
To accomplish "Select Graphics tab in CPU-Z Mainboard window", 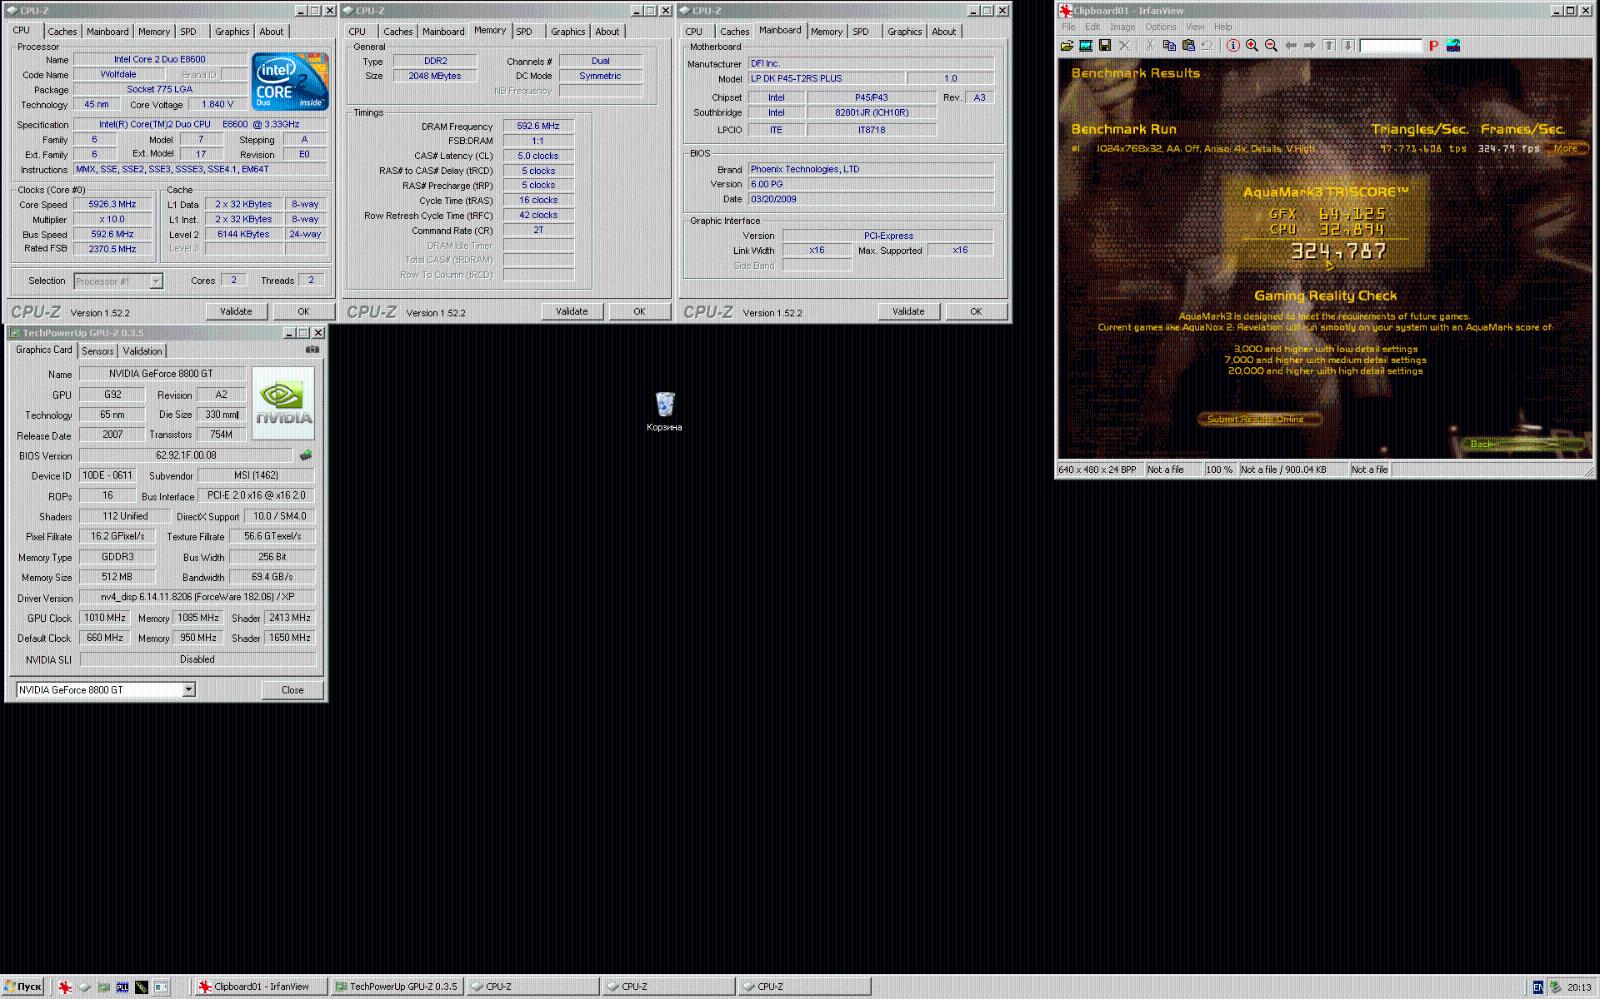I will 904,32.
